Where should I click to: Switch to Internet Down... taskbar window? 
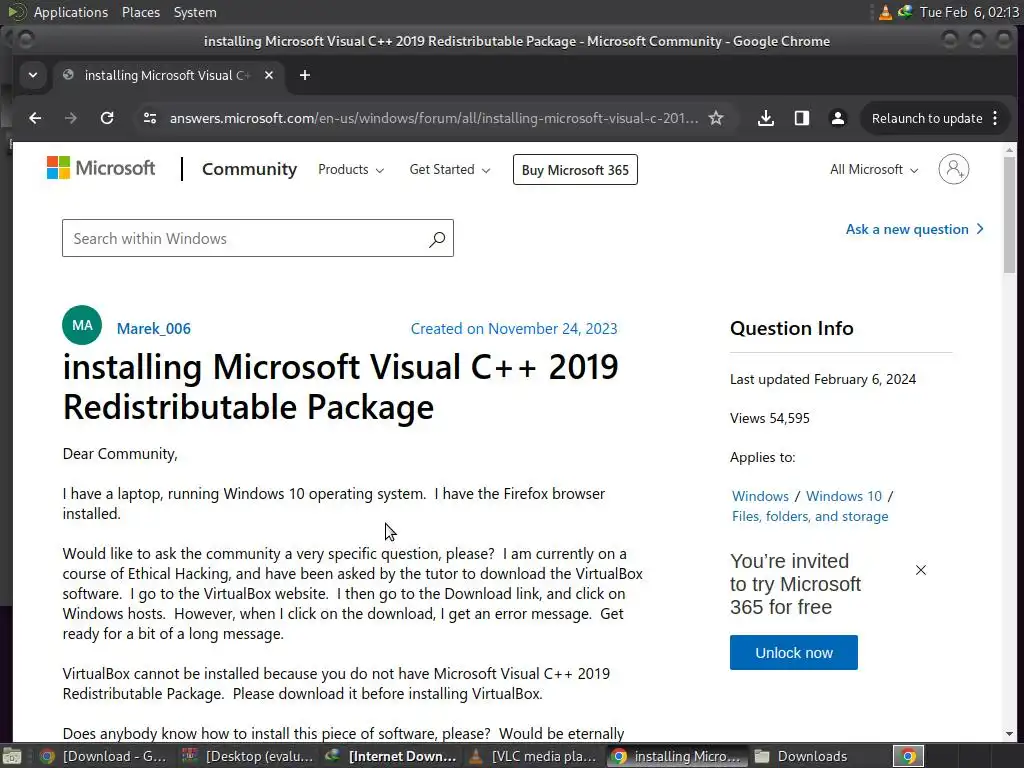click(391, 756)
